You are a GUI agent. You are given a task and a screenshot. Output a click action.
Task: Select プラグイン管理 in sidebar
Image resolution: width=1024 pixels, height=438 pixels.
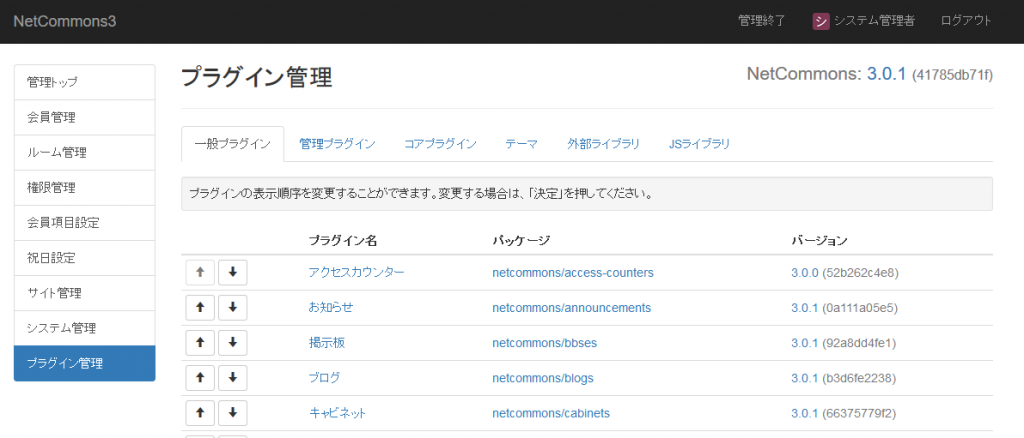tap(84, 364)
